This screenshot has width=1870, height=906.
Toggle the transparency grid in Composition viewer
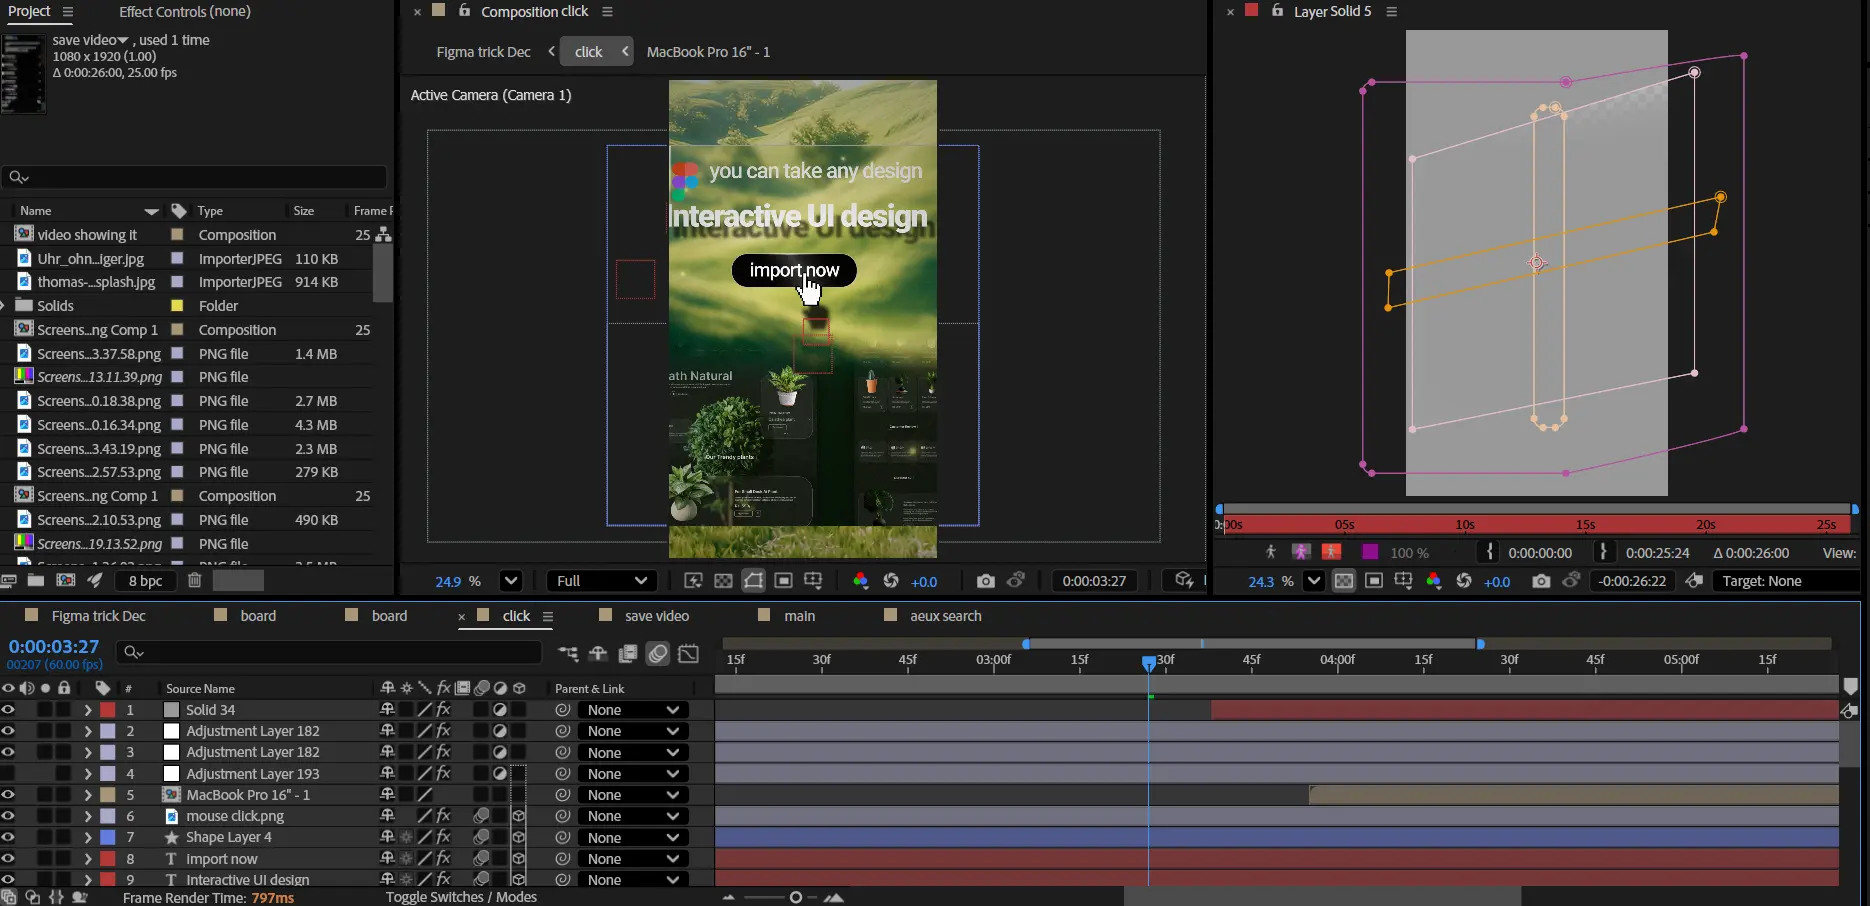[x=723, y=581]
